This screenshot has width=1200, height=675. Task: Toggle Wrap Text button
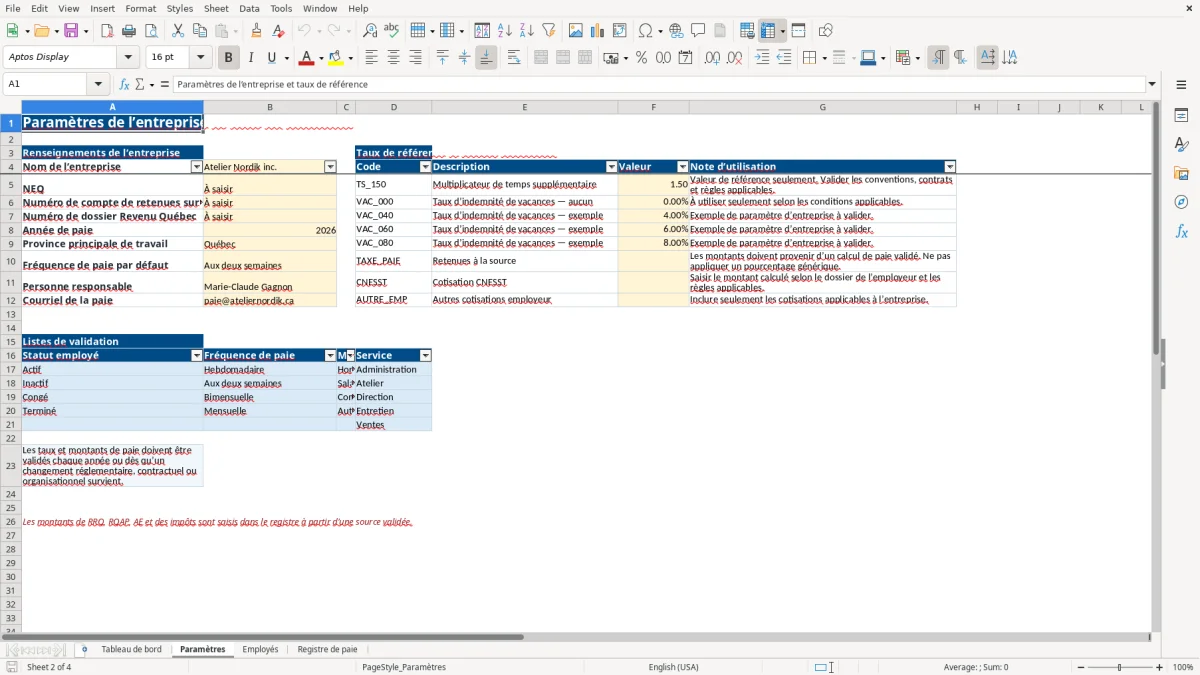tap(514, 58)
